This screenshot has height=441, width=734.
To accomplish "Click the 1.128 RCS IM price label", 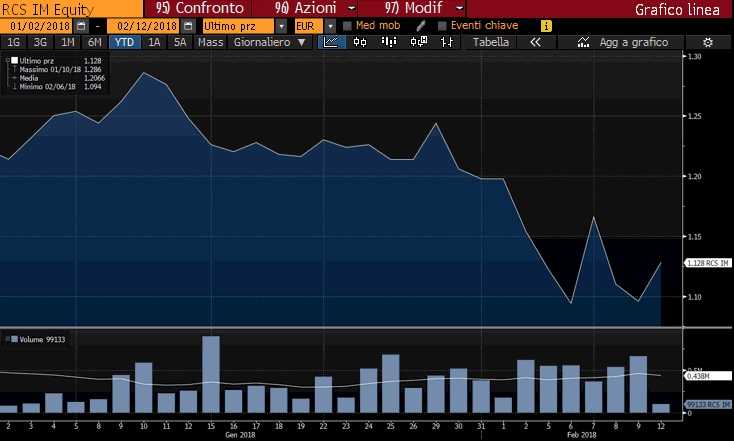I will coord(708,263).
